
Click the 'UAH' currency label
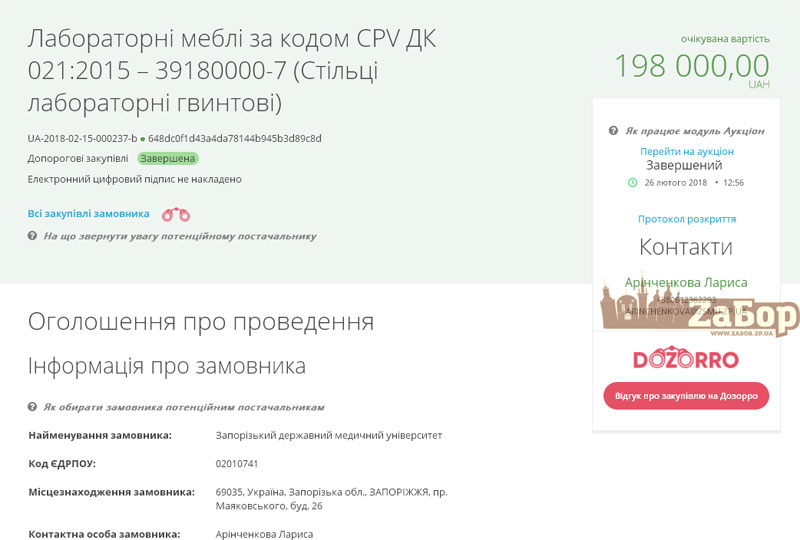click(759, 84)
